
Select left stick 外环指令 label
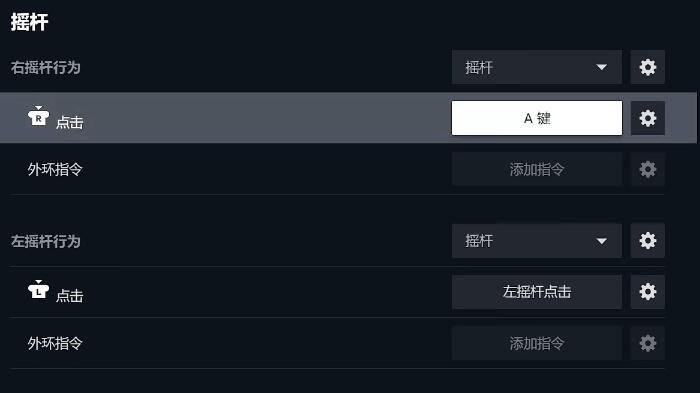pyautogui.click(x=55, y=343)
